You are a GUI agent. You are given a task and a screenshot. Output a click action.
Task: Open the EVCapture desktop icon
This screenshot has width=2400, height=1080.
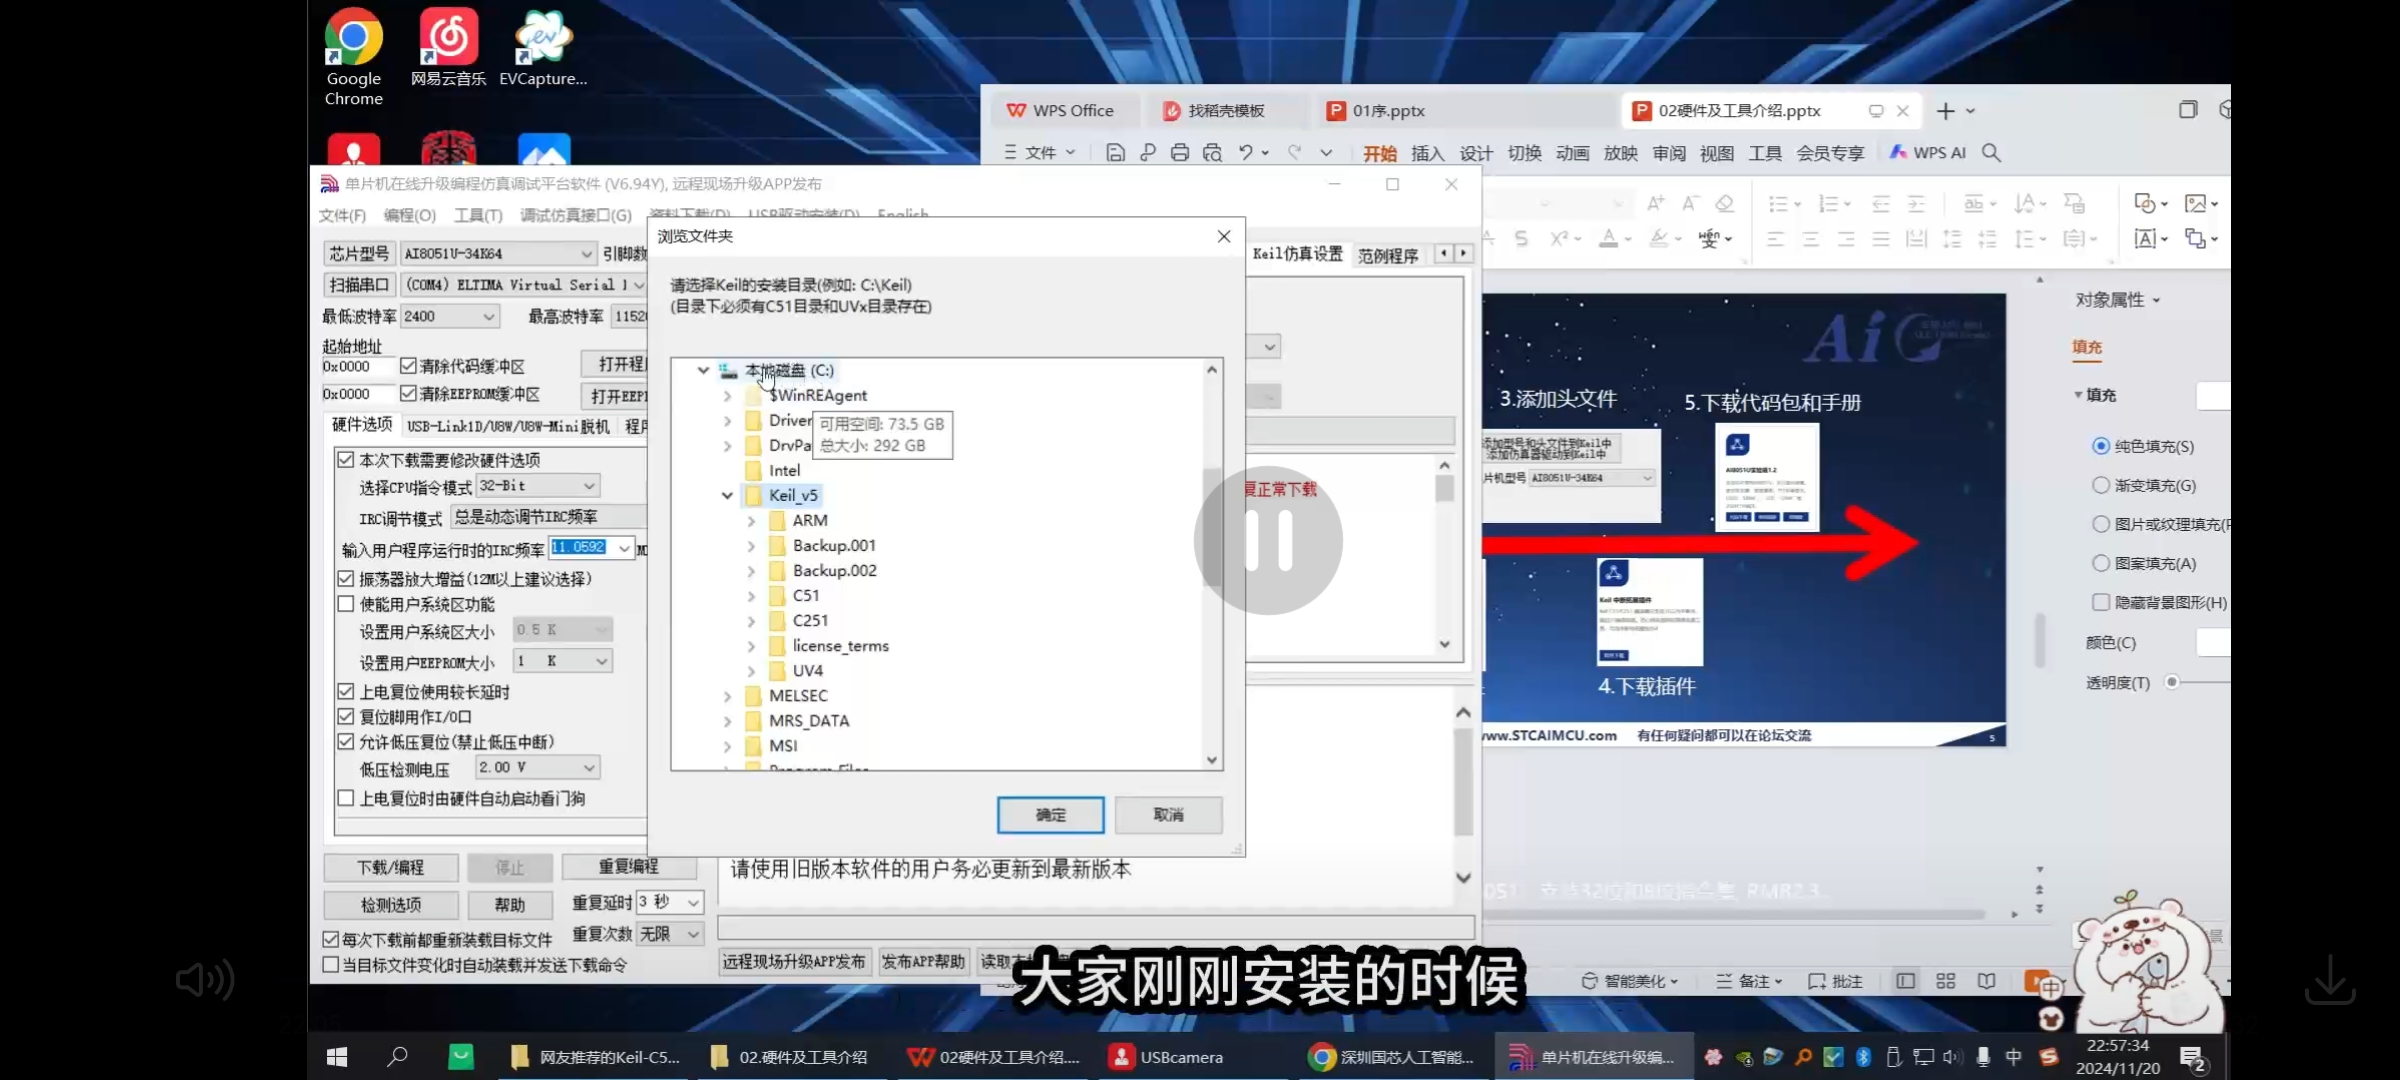click(543, 48)
